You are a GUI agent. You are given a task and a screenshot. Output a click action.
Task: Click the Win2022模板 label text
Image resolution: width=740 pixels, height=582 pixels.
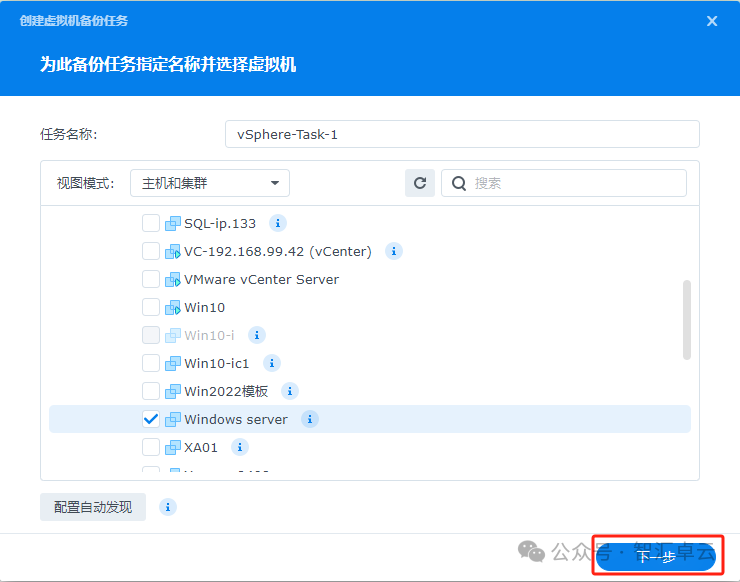click(226, 391)
